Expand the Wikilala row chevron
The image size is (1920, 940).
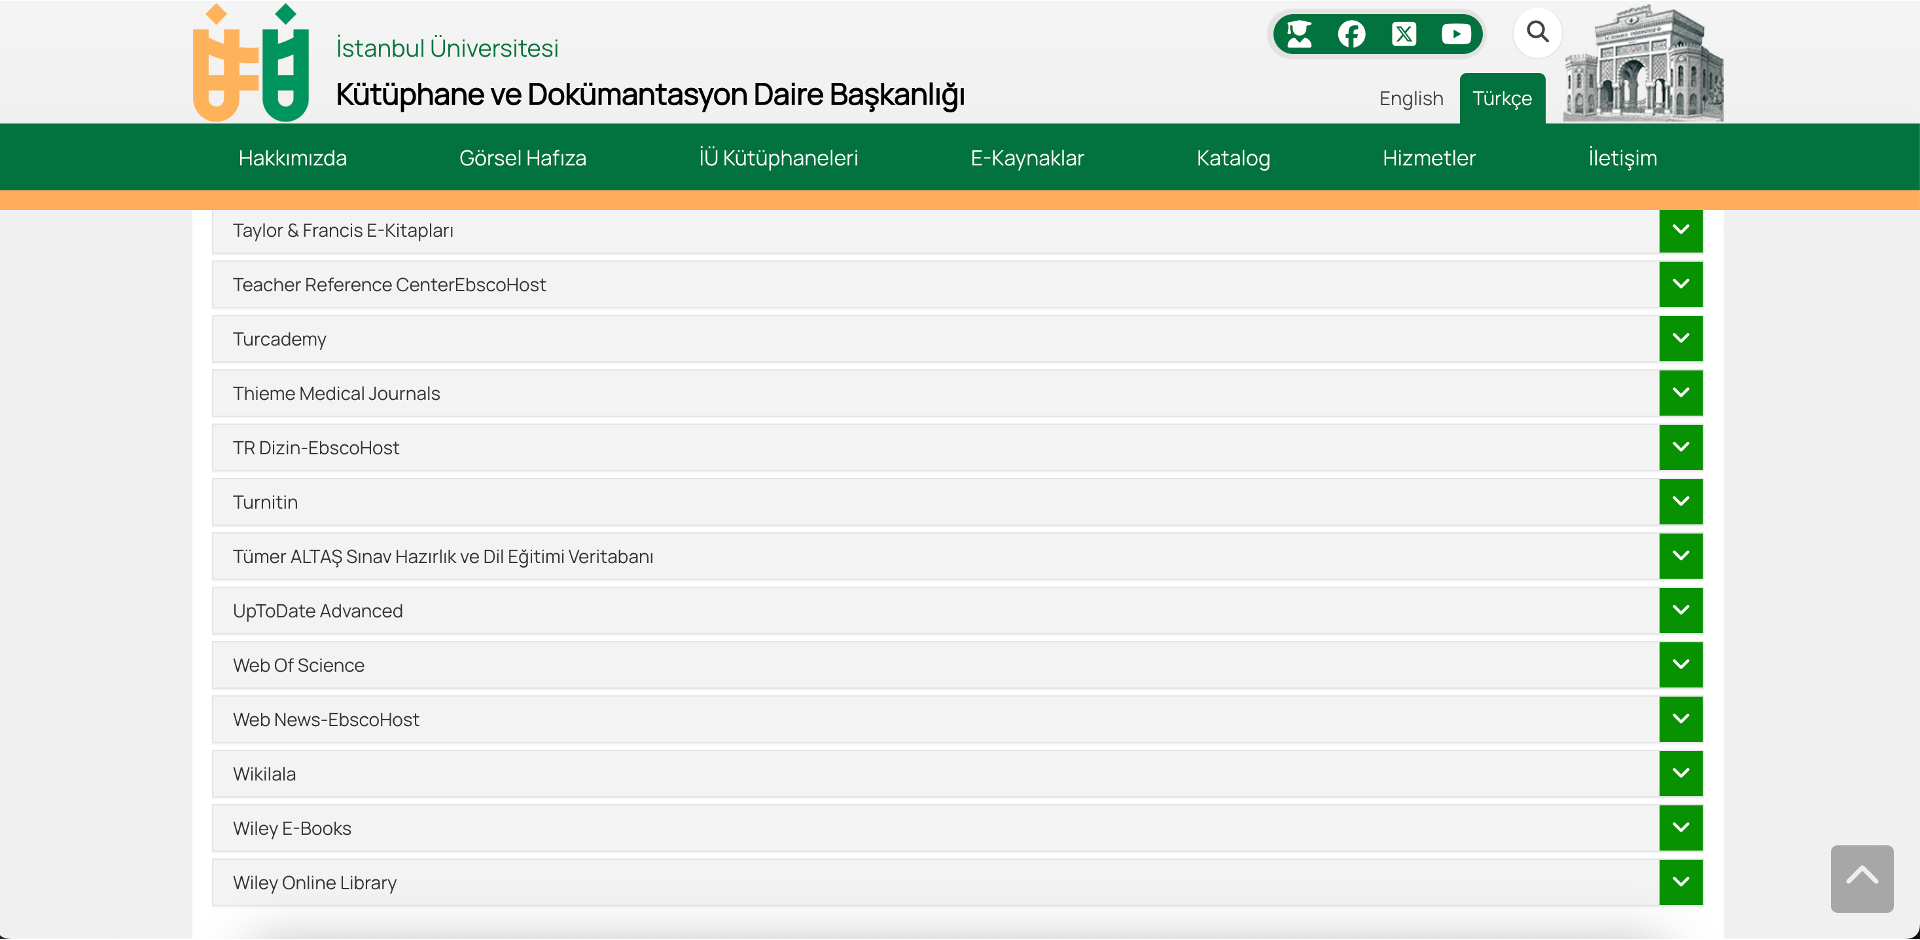[x=1681, y=773]
